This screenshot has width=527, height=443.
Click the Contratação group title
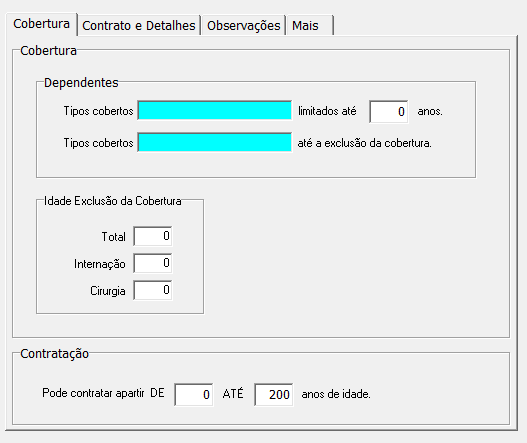click(54, 354)
